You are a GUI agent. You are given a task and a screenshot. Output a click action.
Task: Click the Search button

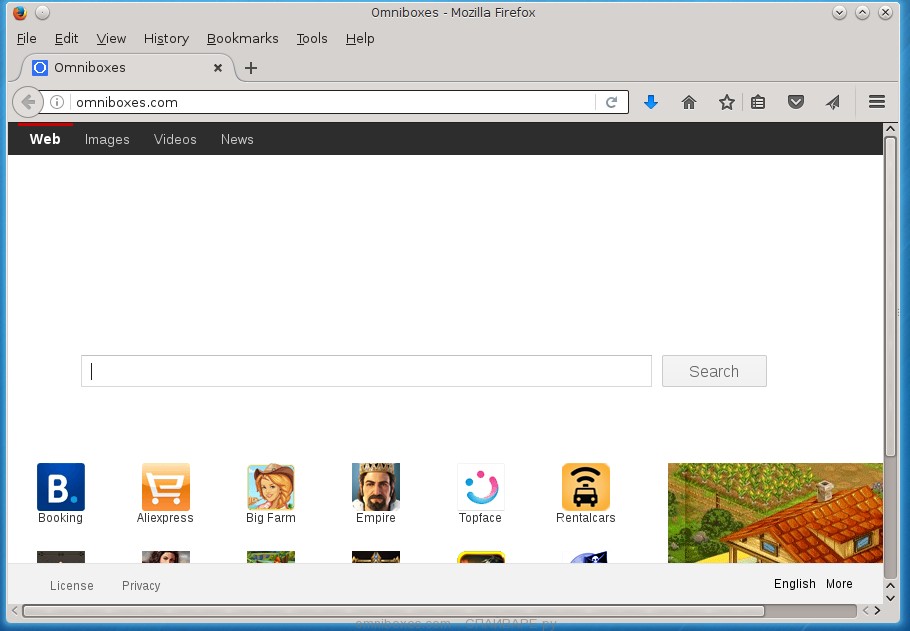click(x=713, y=371)
